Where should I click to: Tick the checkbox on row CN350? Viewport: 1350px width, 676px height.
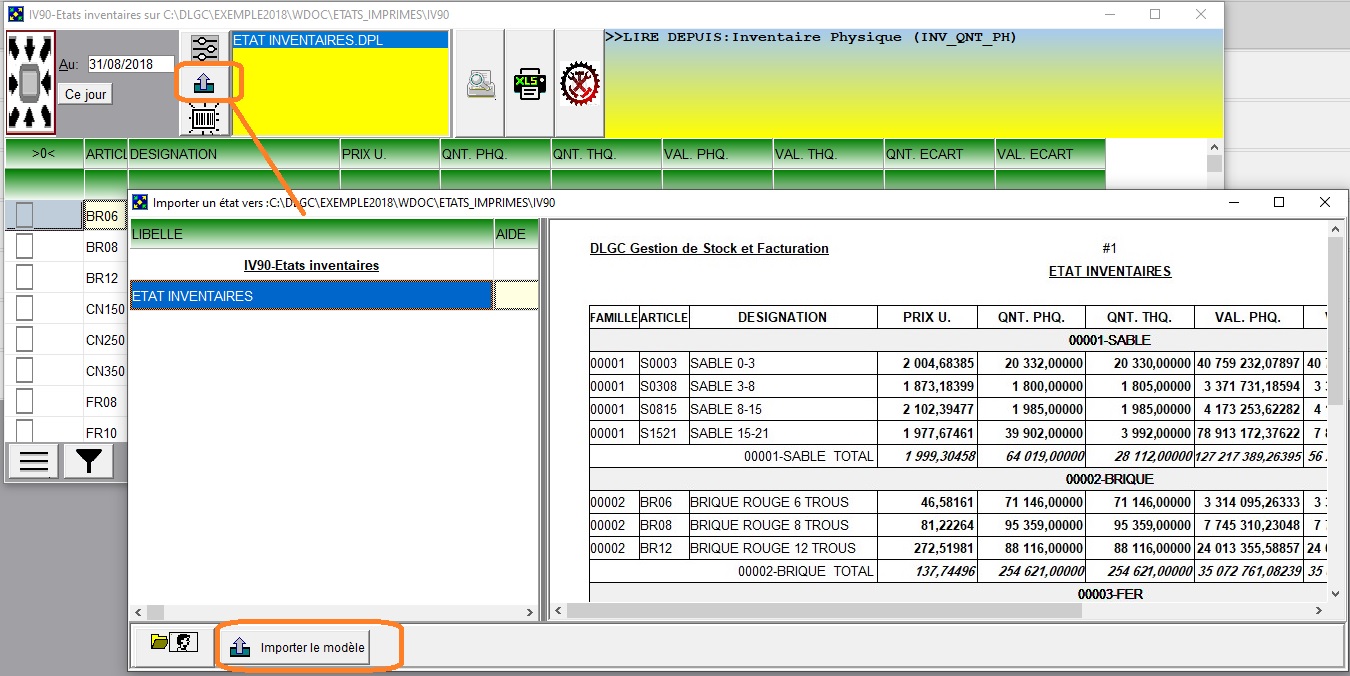(24, 371)
